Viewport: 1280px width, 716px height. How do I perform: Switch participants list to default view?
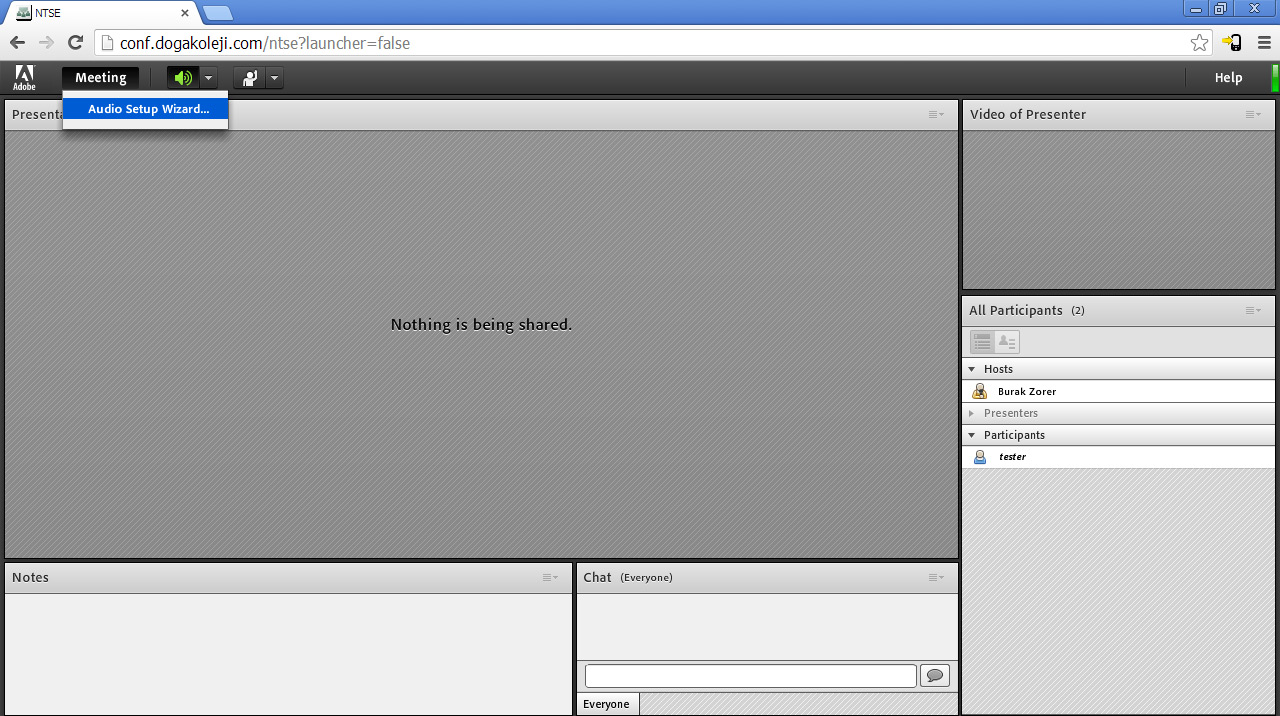tap(982, 342)
